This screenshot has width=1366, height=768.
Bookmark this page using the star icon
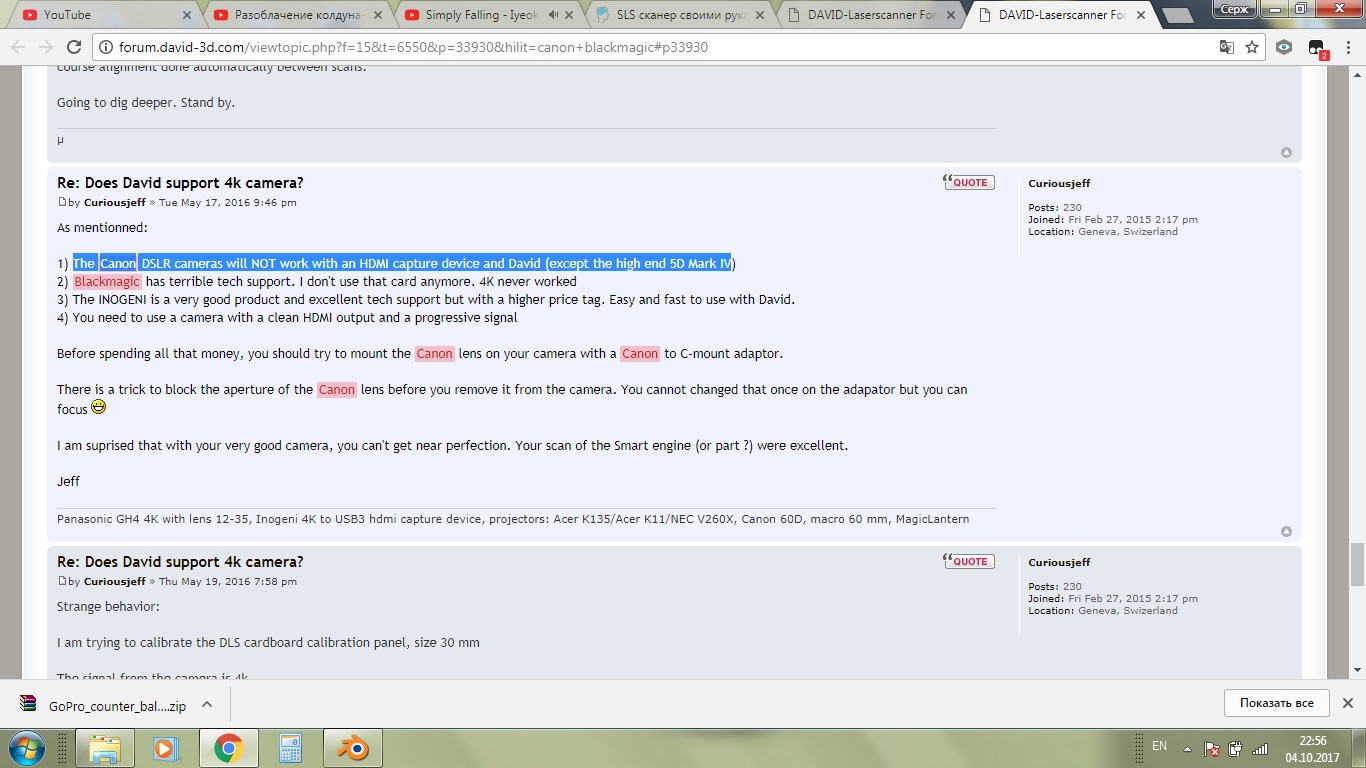coord(1252,47)
